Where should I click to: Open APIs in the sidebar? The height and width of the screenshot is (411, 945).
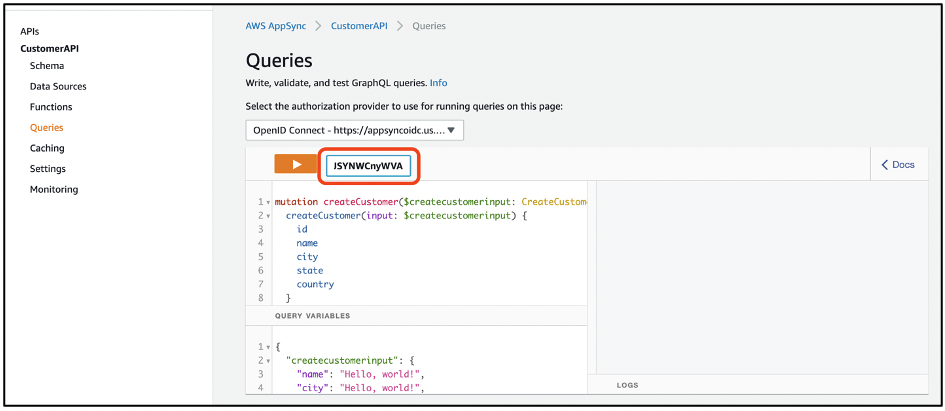[30, 31]
